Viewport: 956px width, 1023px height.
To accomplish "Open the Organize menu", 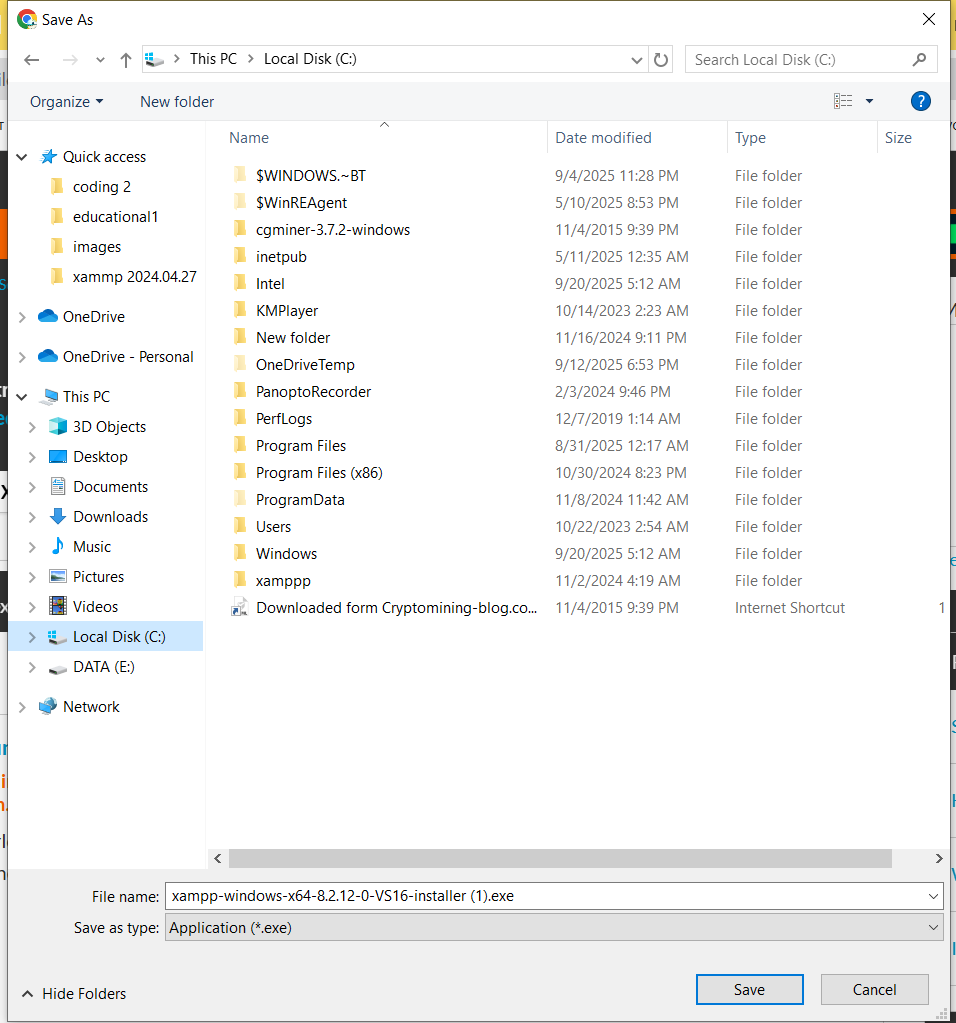I will (x=66, y=102).
